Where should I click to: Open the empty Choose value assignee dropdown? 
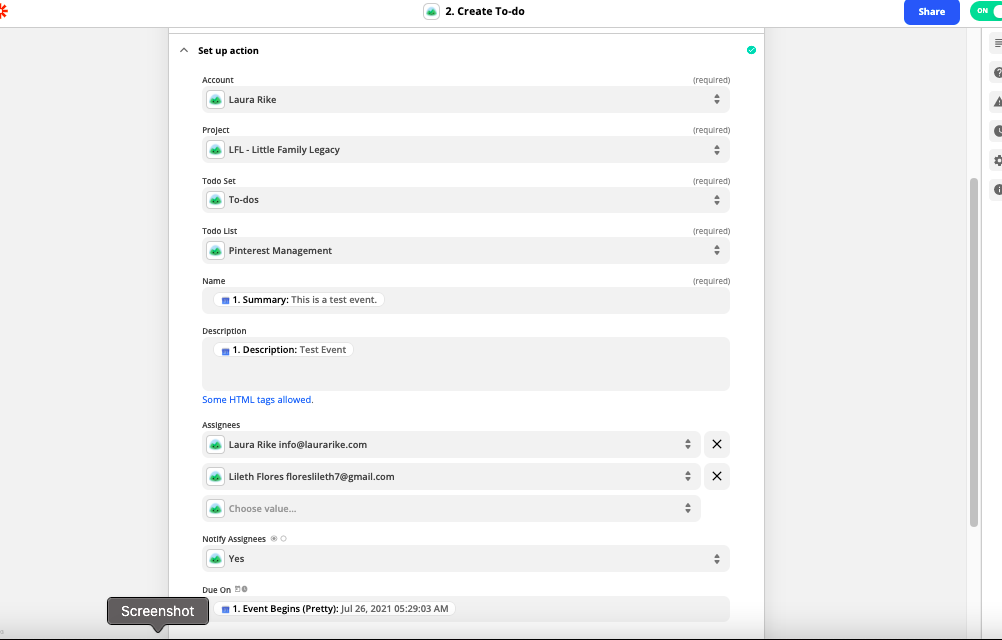pyautogui.click(x=451, y=508)
